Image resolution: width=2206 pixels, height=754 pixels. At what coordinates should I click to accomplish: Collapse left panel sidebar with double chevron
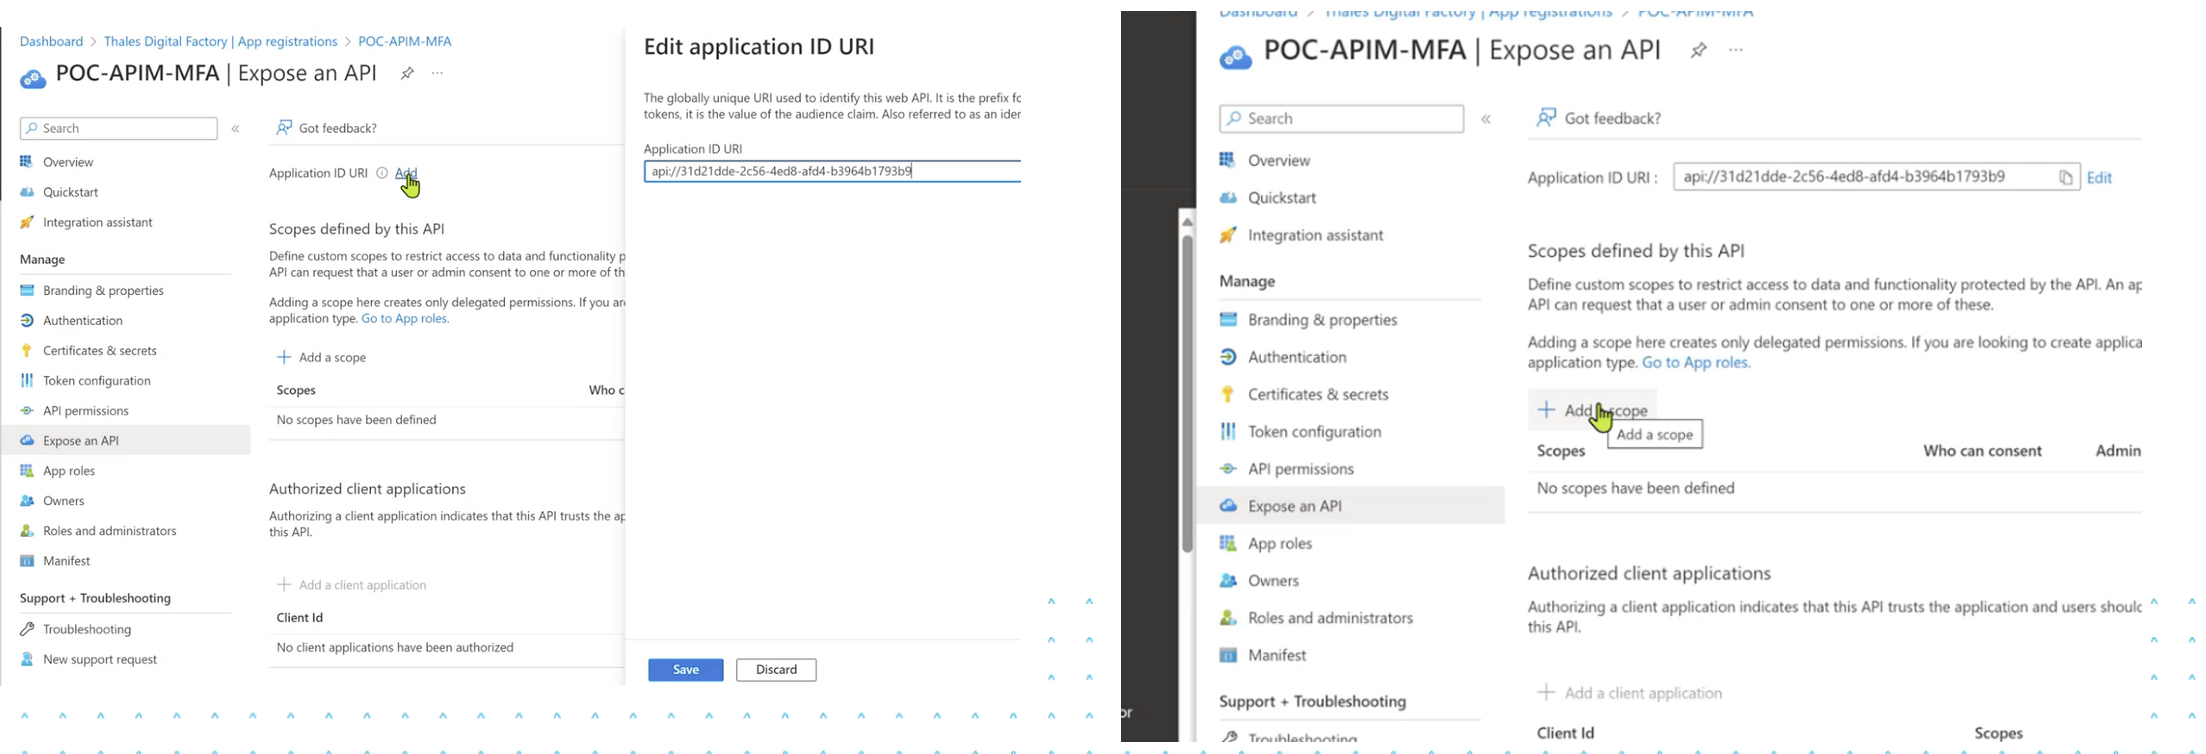(236, 129)
